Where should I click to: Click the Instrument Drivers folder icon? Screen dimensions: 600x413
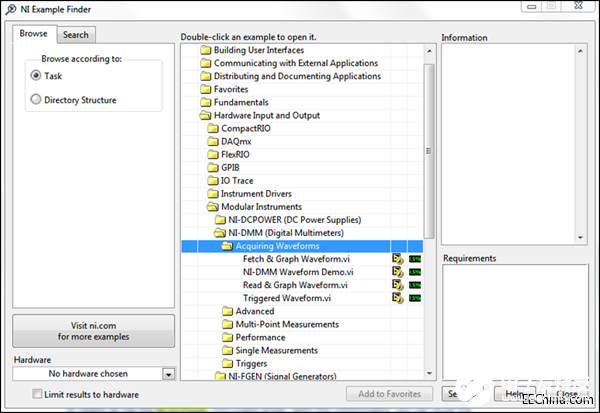point(213,194)
